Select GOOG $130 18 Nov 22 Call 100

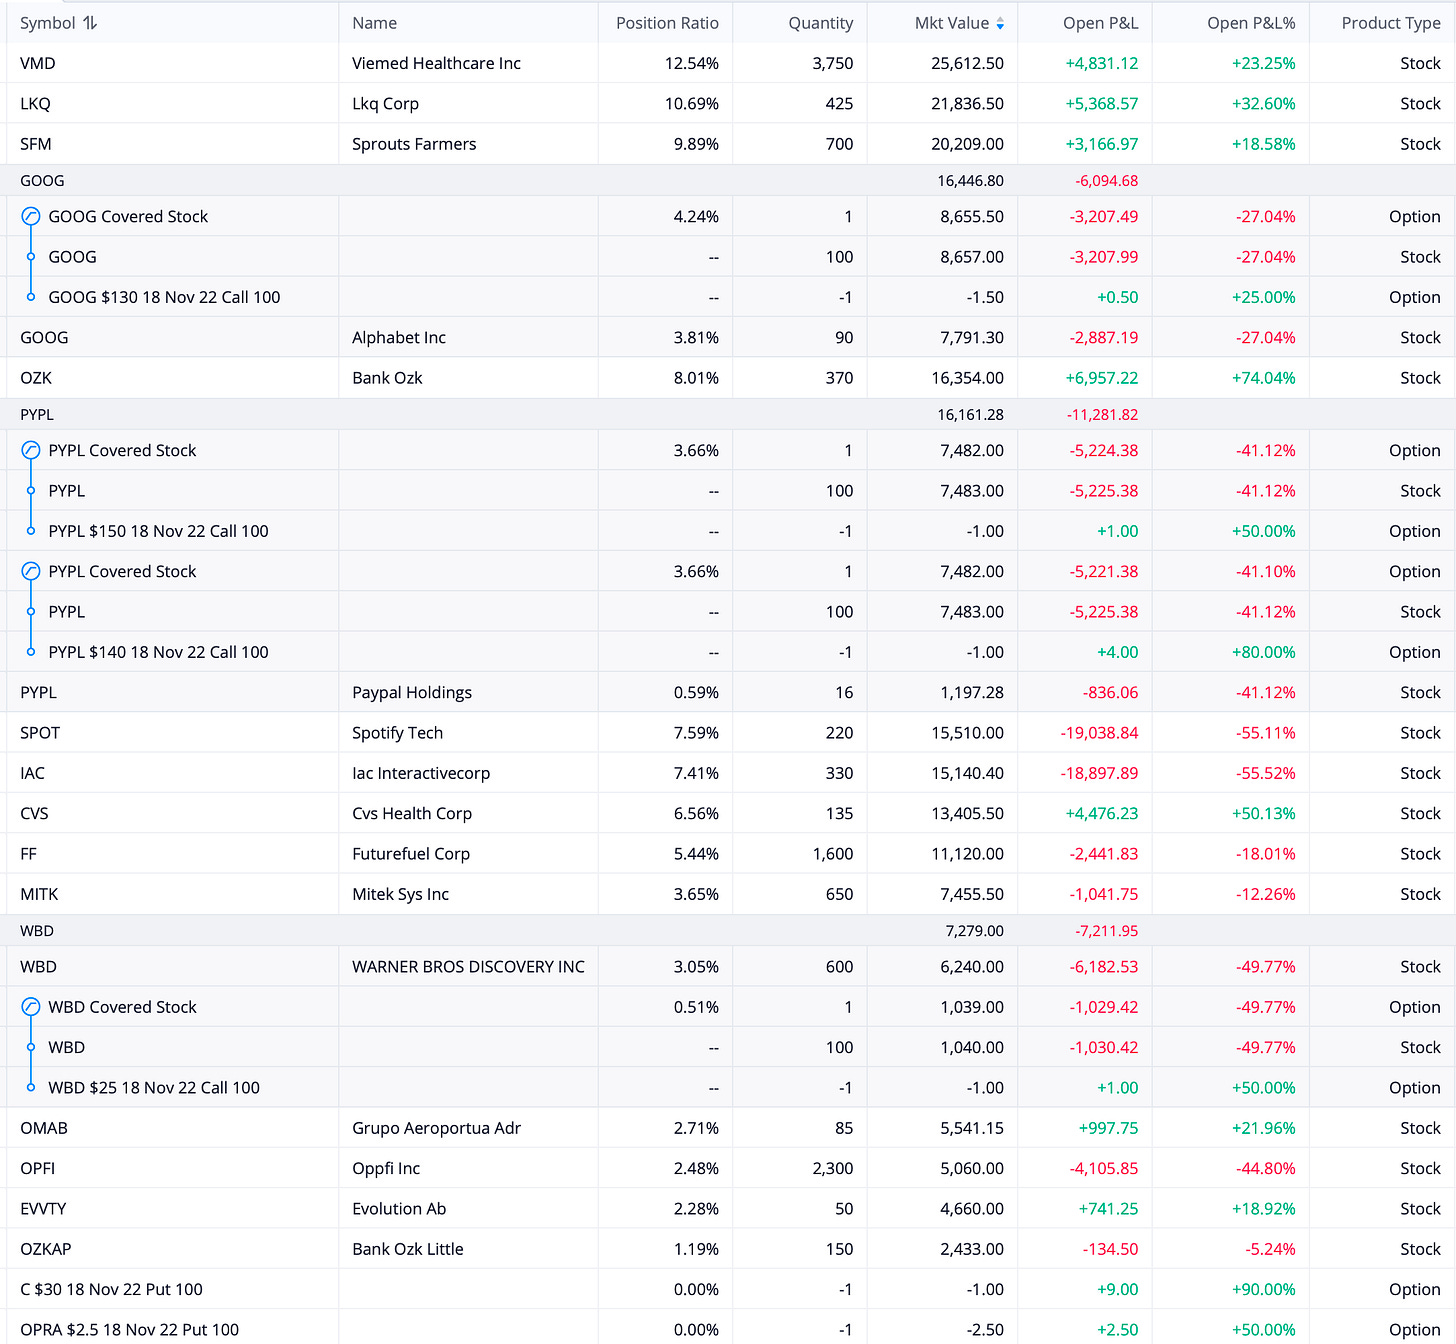pyautogui.click(x=164, y=297)
